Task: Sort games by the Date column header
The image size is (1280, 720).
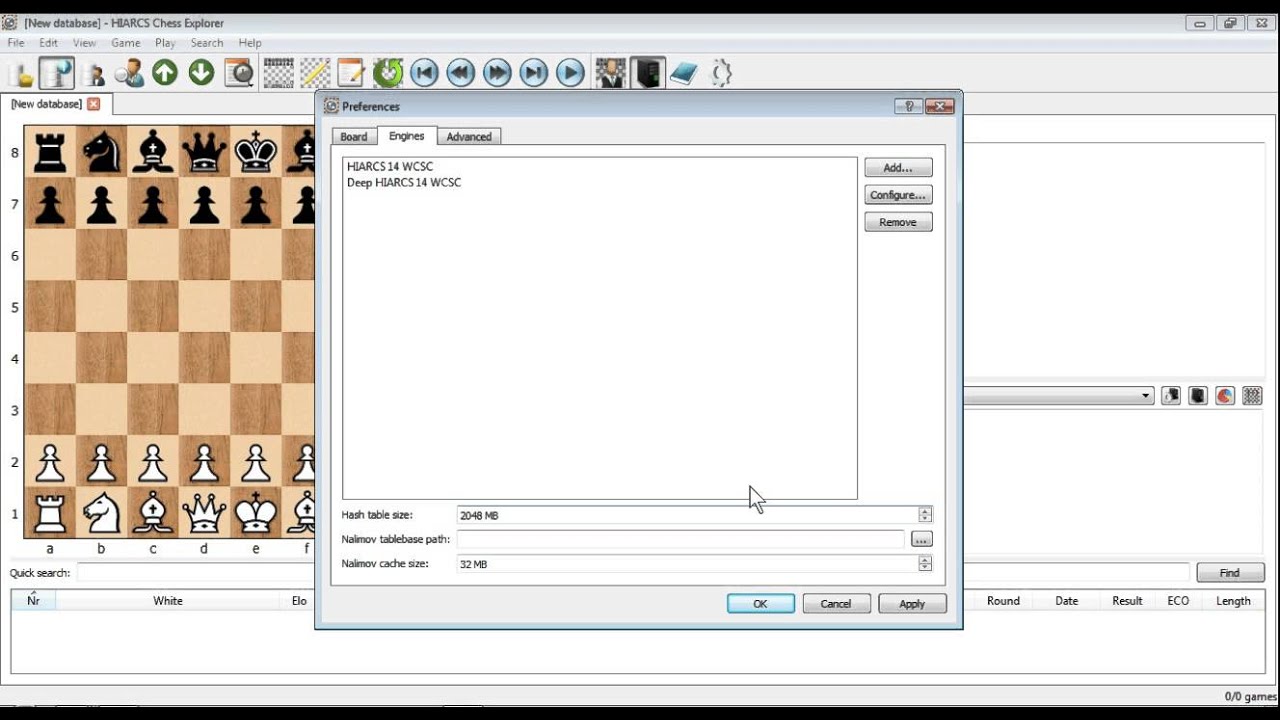Action: (x=1067, y=601)
